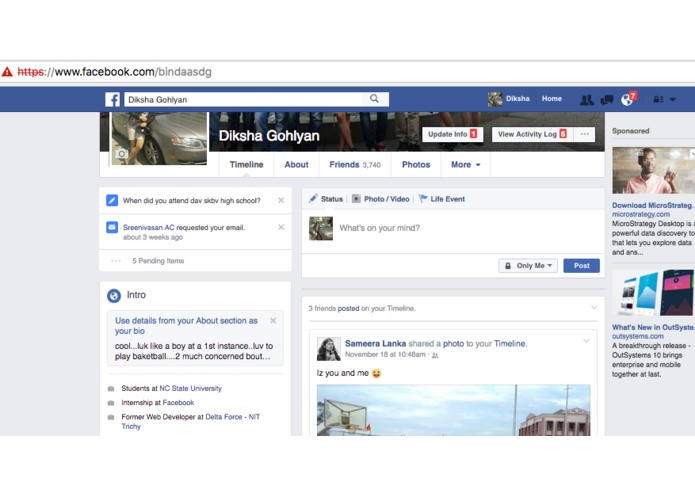695x494 pixels.
Task: Open the friend requests icon
Action: click(587, 100)
